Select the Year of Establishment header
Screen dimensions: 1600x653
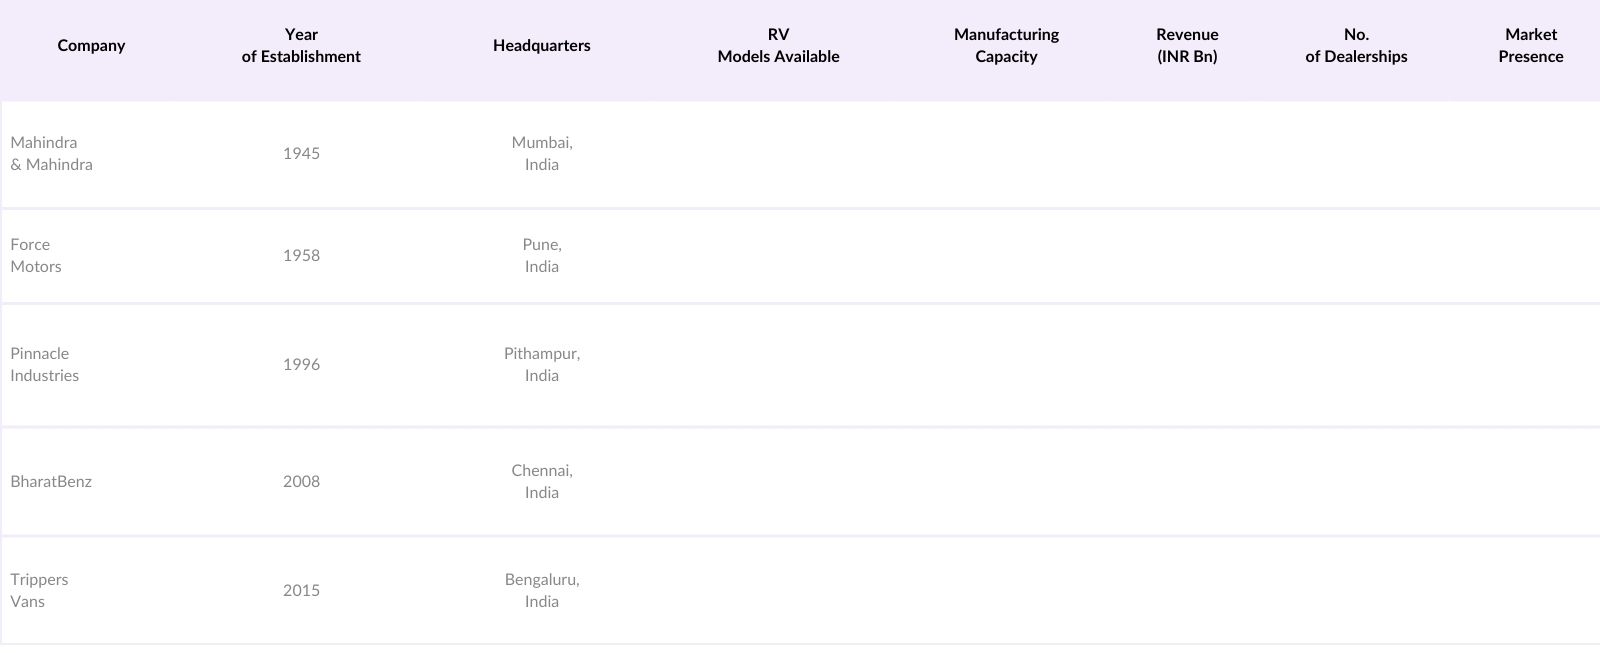click(301, 46)
